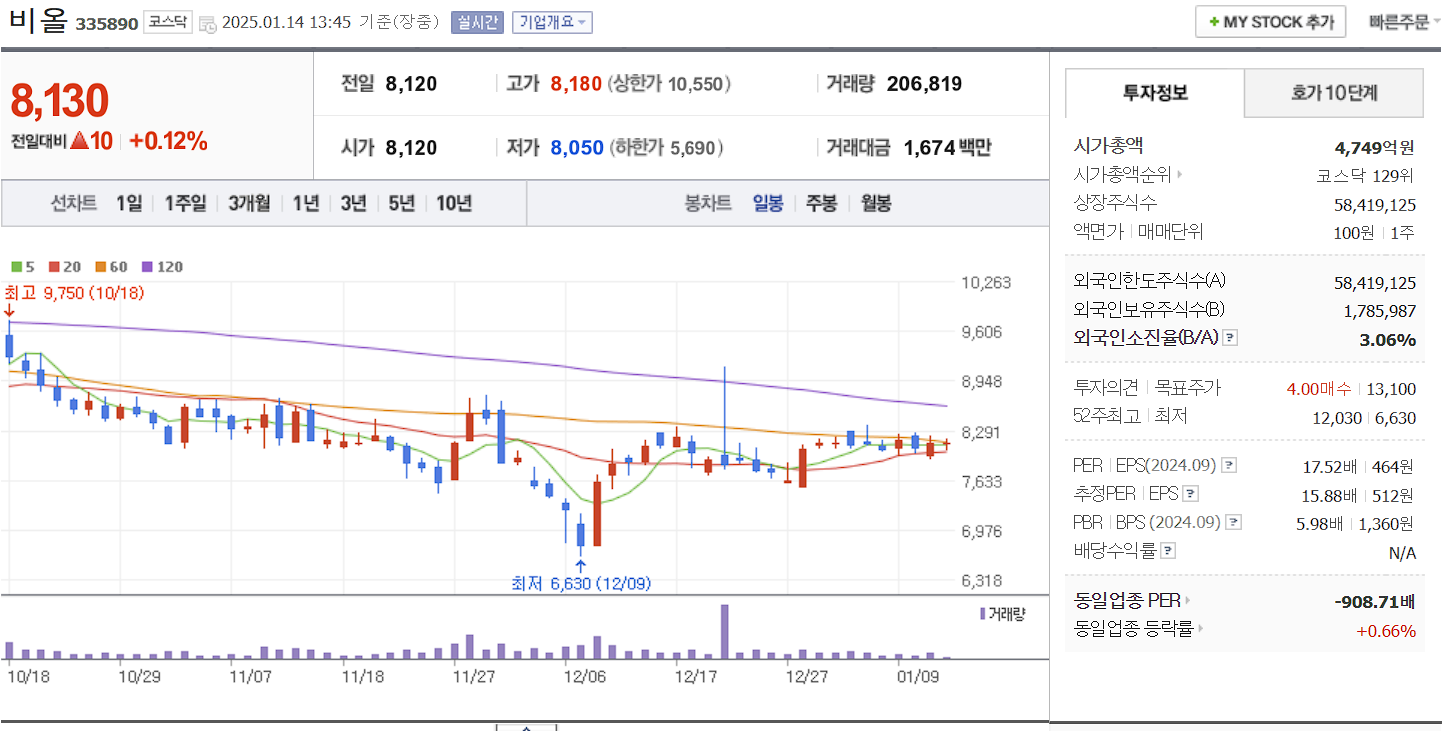Click the MY STOCK 추가 button
This screenshot has height=731, width=1444.
click(1270, 20)
